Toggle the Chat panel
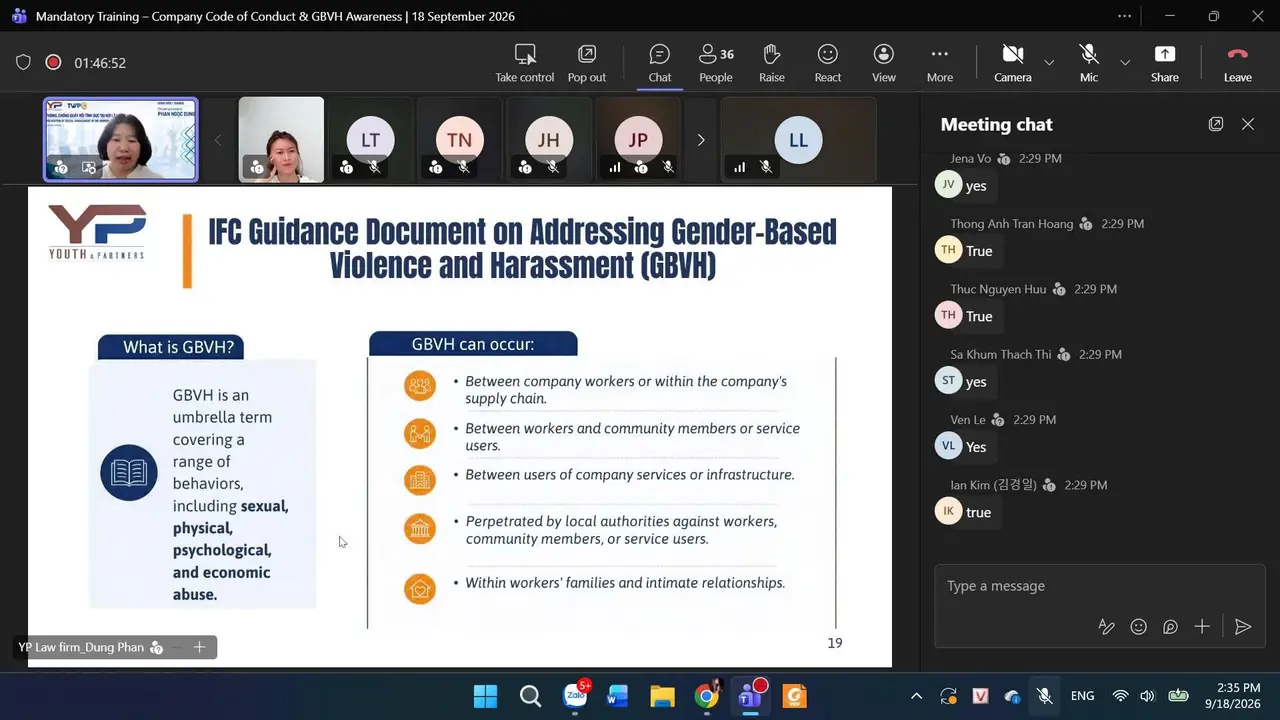Viewport: 1280px width, 720px height. pos(659,62)
